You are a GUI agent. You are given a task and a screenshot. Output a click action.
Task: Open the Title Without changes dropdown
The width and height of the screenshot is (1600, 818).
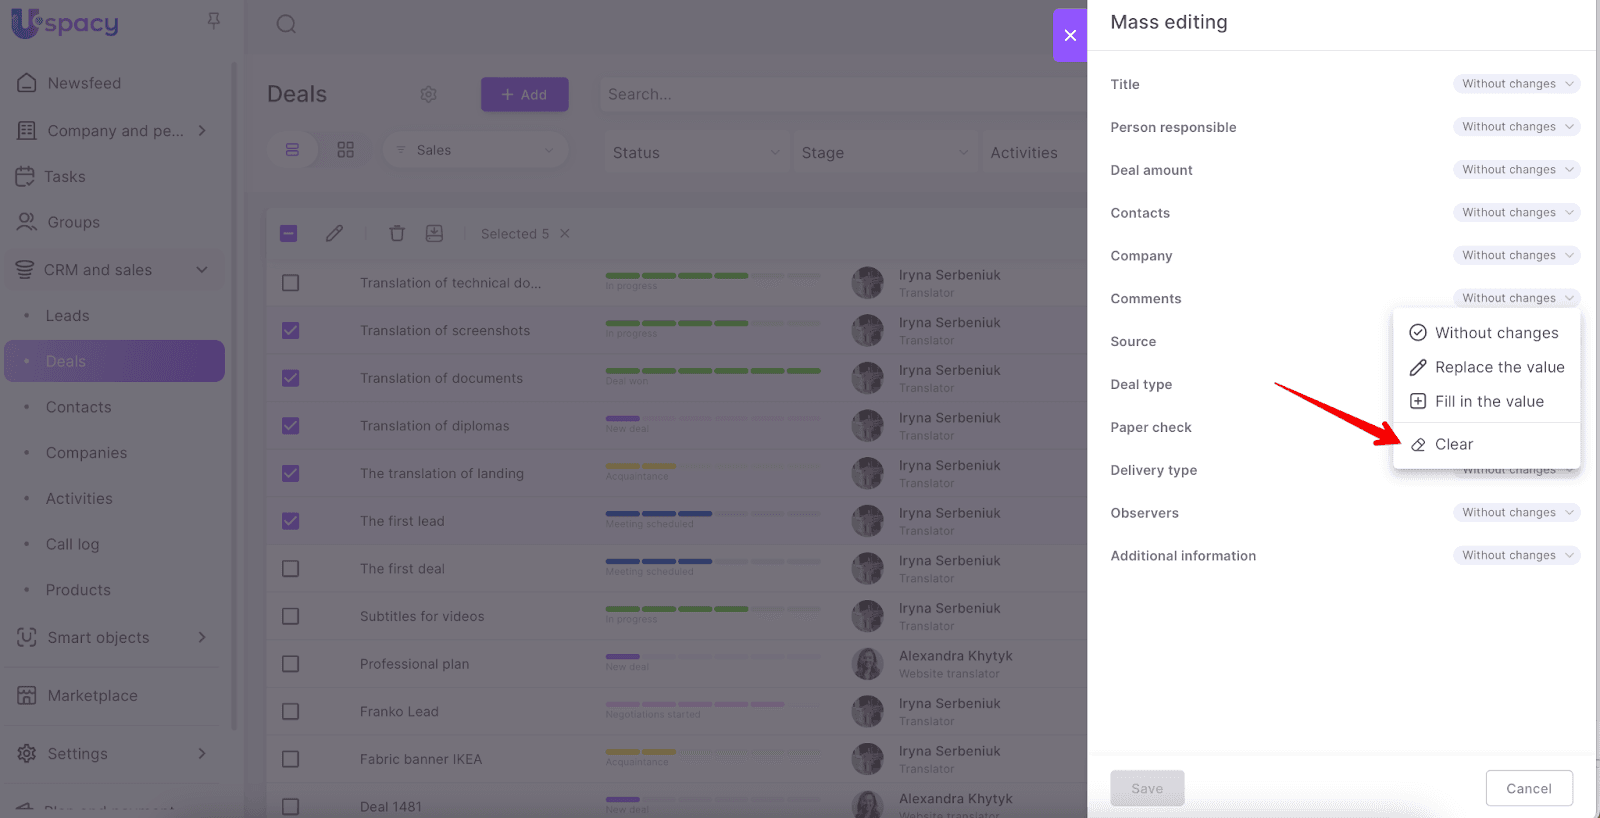tap(1516, 84)
